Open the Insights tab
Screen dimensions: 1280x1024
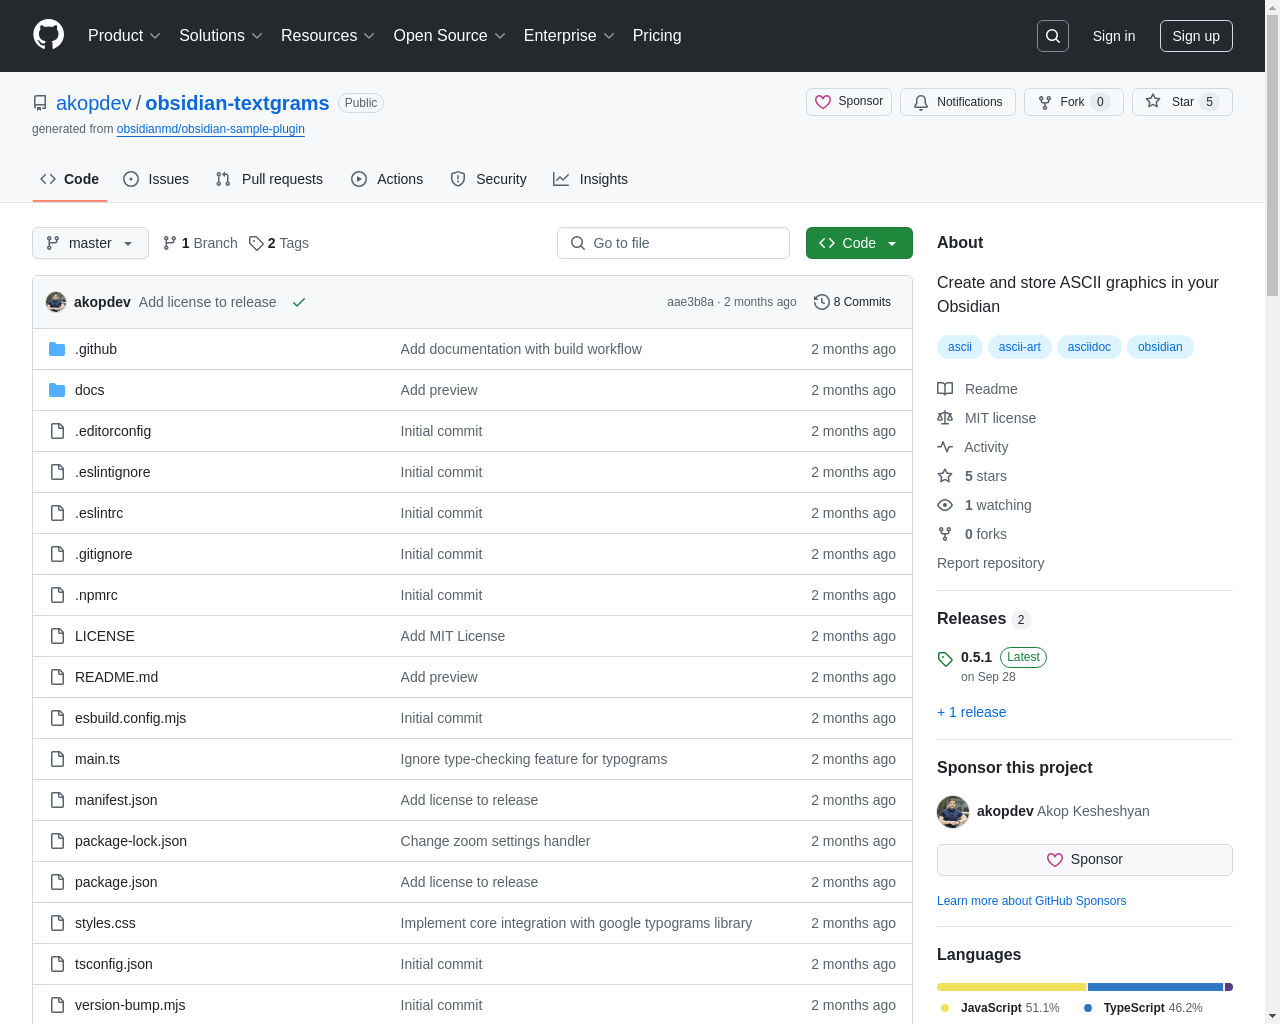(x=591, y=179)
